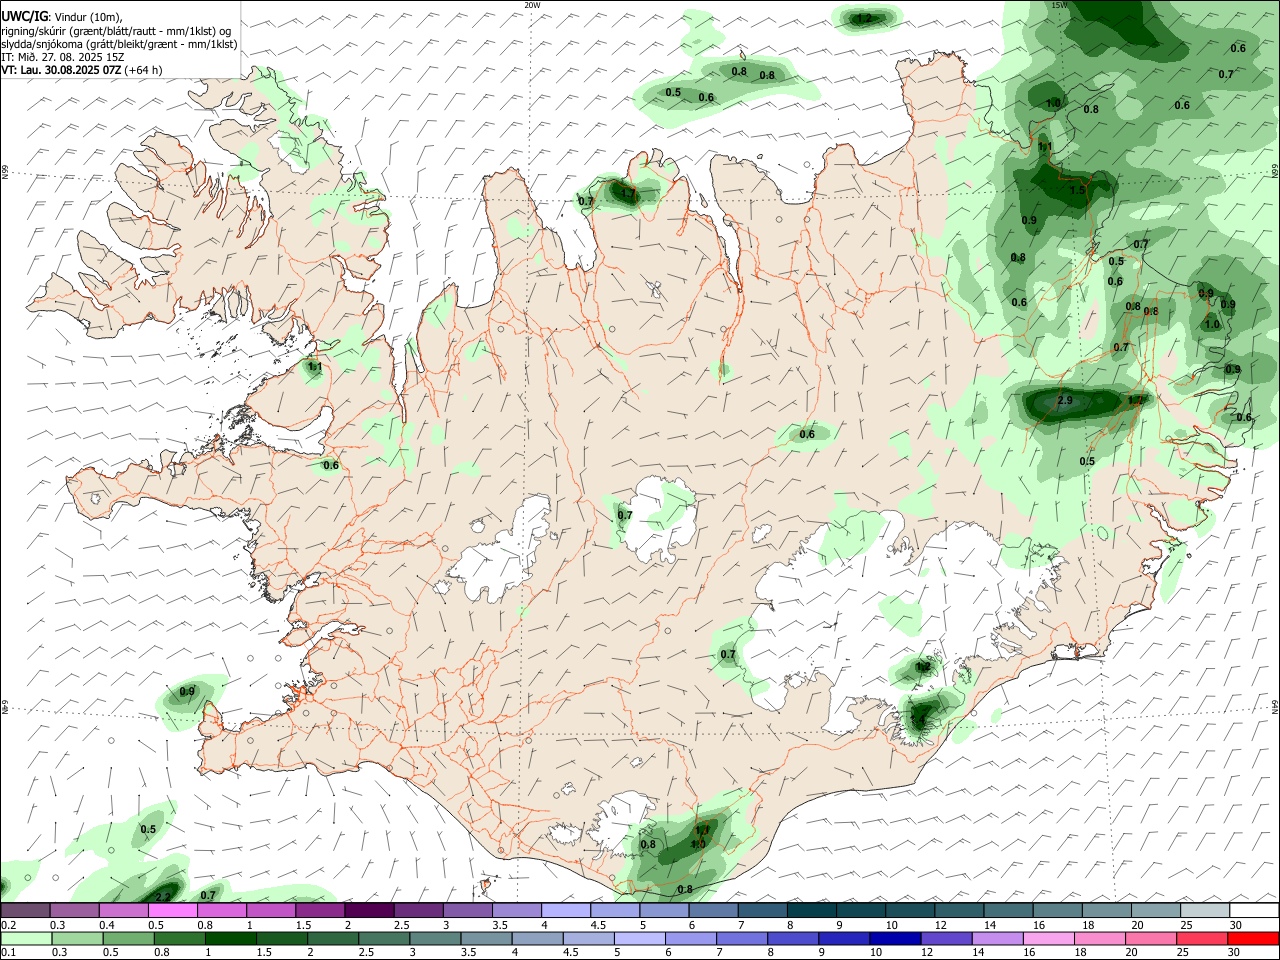Click the 2.9 precipitation value in east Iceland

(1065, 401)
